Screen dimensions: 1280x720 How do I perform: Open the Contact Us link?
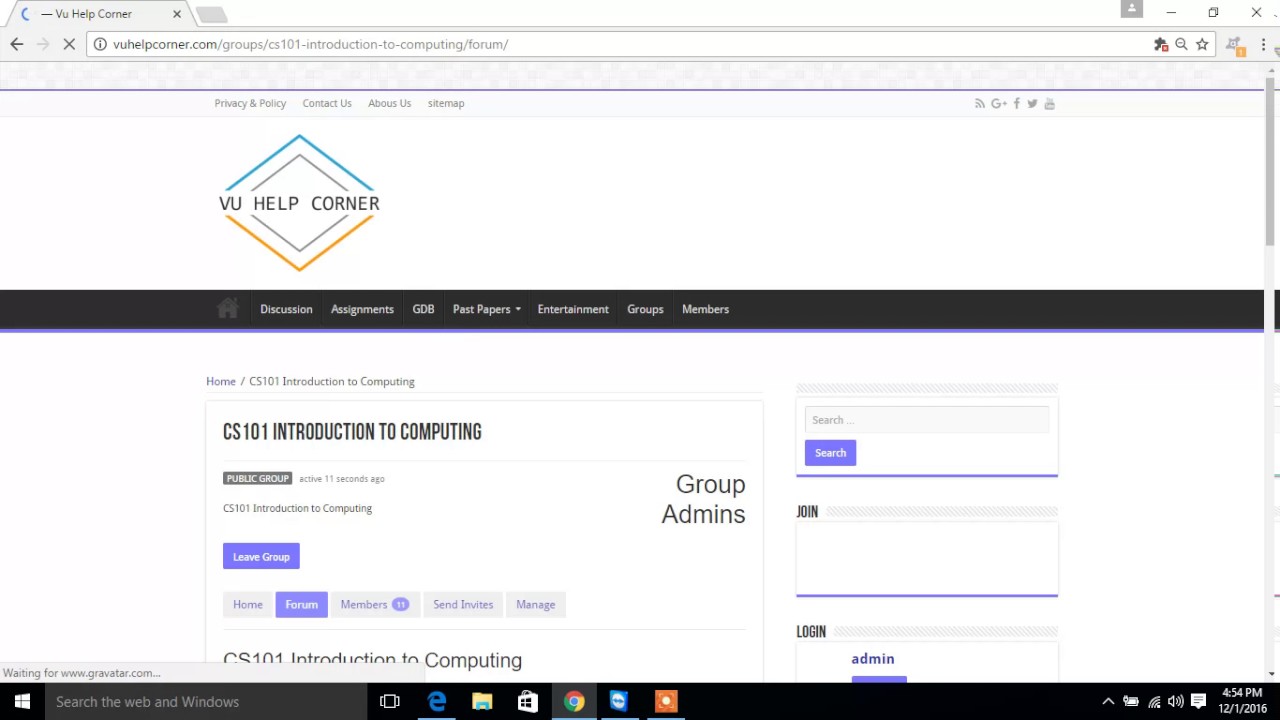tap(327, 103)
